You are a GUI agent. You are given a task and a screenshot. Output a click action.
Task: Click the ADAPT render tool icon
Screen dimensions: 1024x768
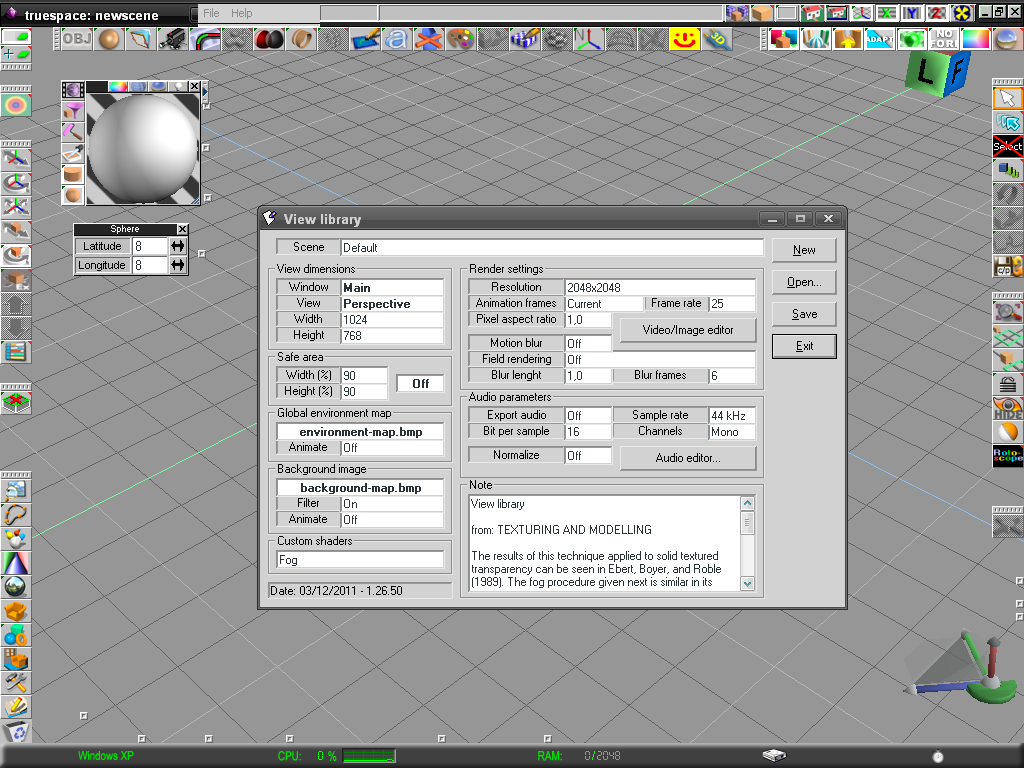click(880, 39)
